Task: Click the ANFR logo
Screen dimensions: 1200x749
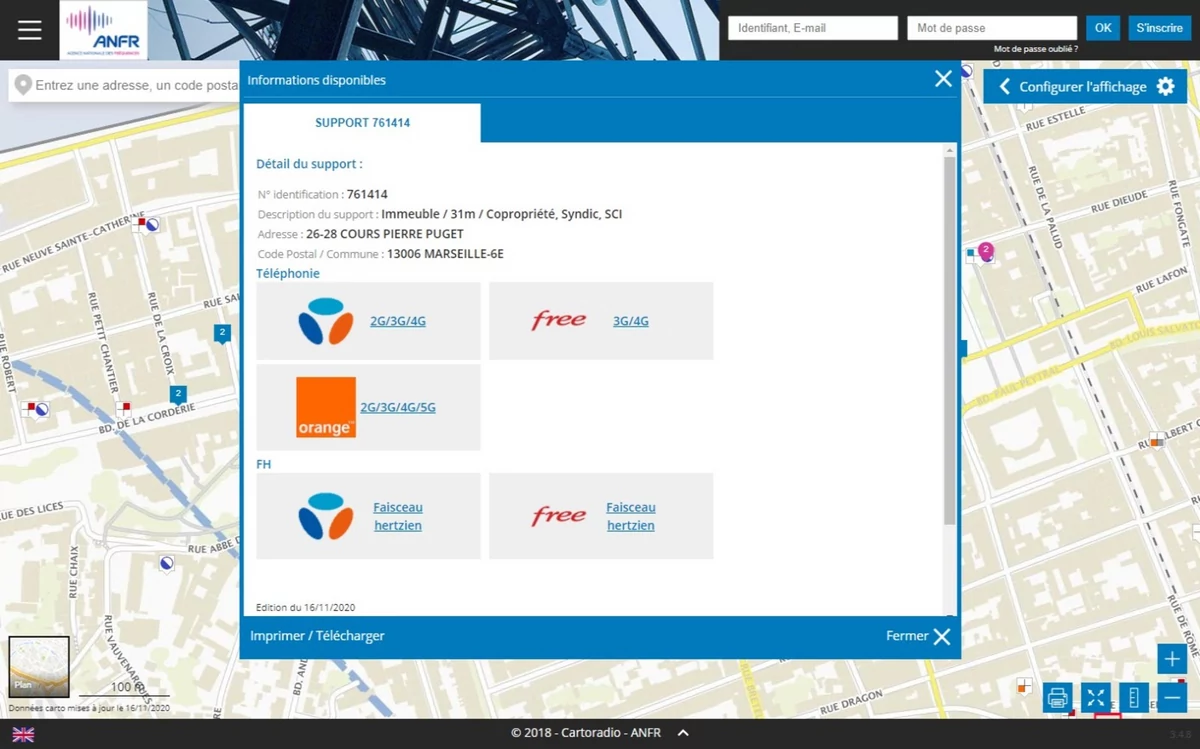Action: coord(103,30)
